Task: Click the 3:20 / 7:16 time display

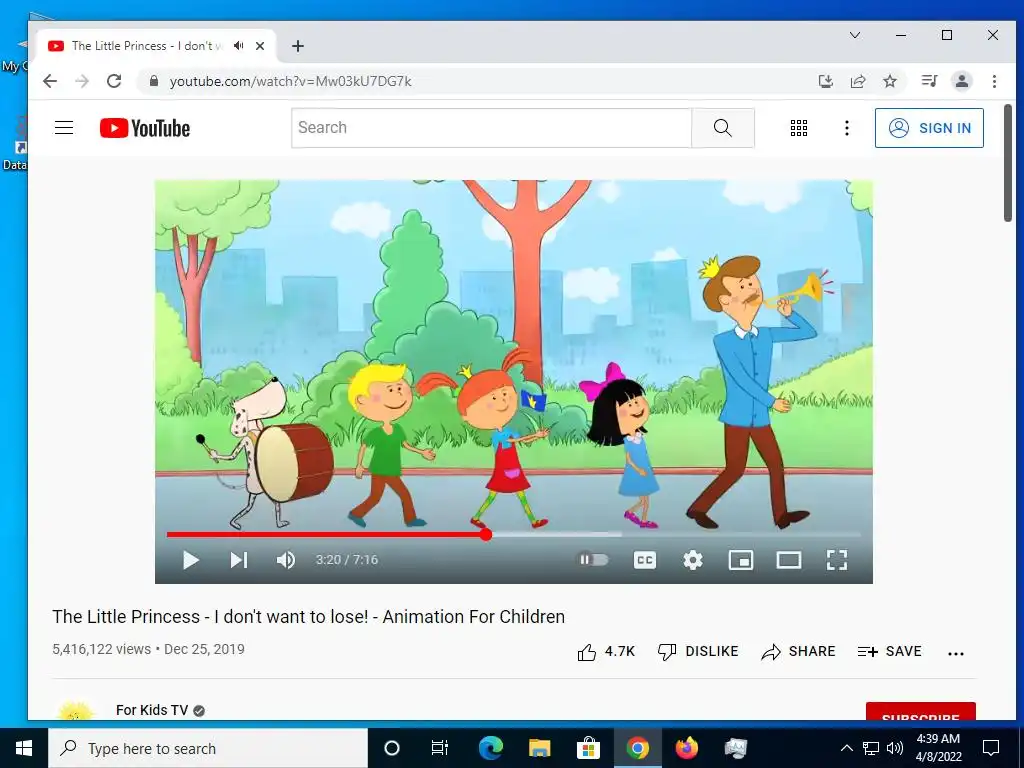Action: 347,560
